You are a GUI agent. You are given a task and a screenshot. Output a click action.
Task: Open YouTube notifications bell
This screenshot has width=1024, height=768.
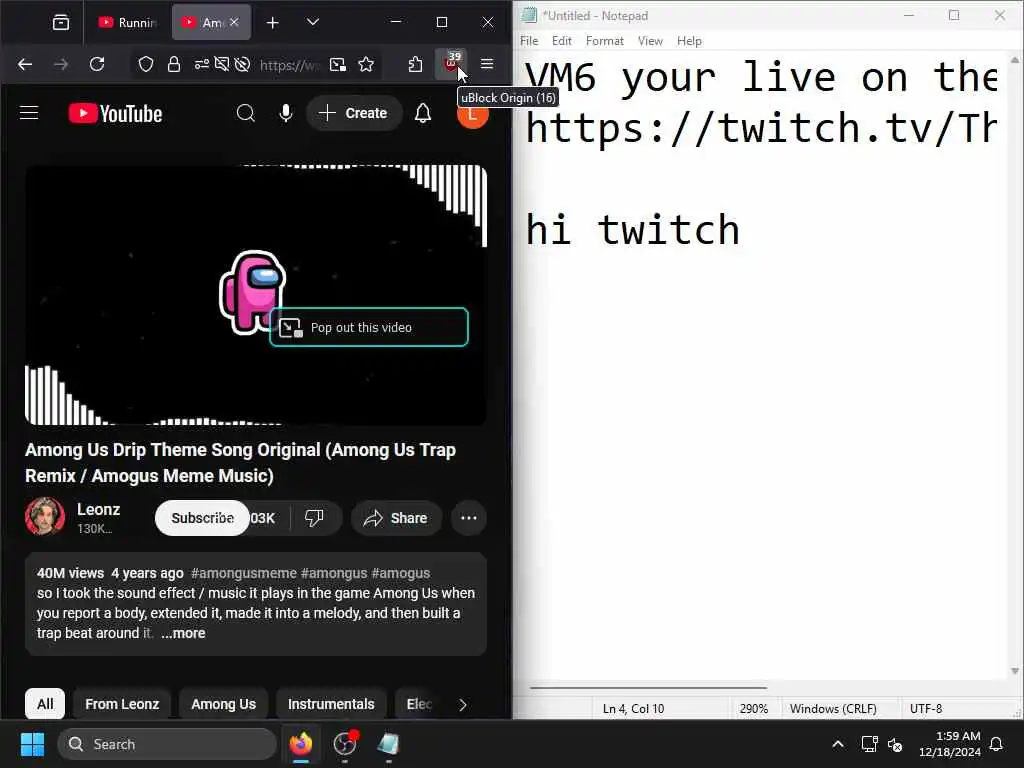(423, 113)
